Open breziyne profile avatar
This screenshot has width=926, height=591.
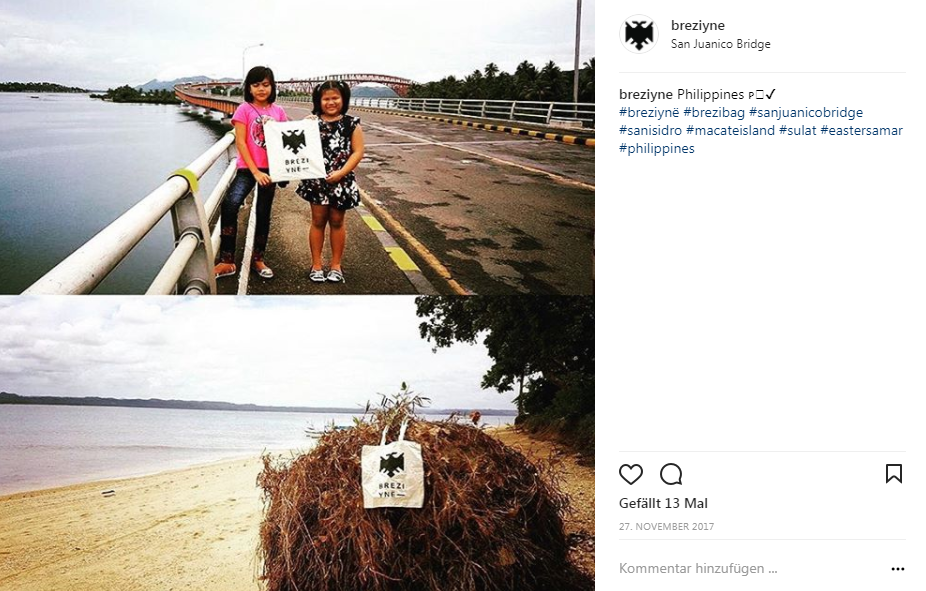tap(638, 34)
